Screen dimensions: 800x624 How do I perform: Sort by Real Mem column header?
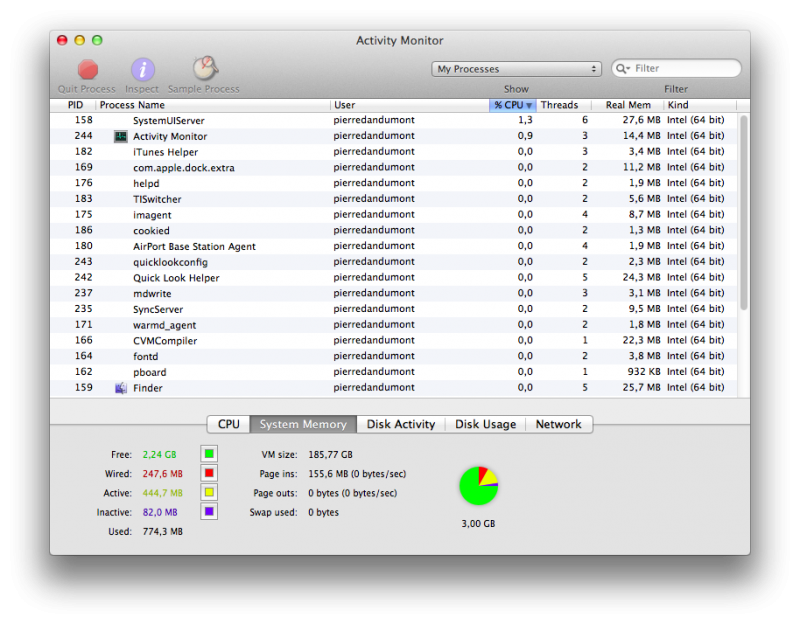coord(628,105)
